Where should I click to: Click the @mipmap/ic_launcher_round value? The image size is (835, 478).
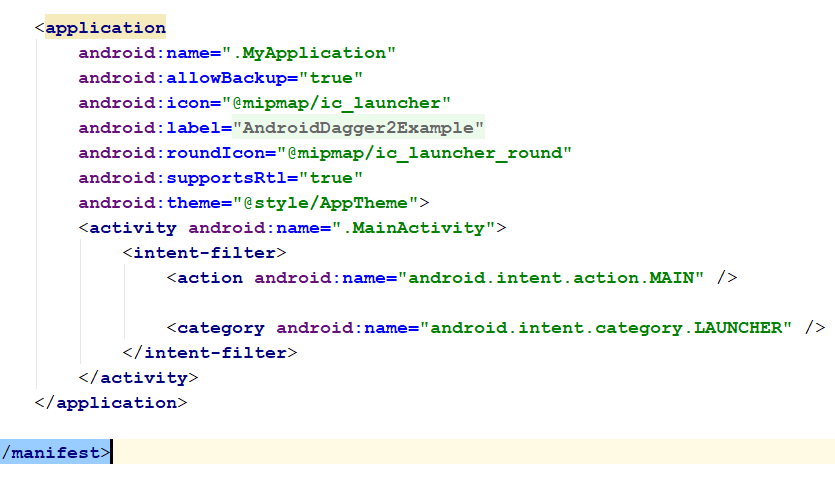424,153
